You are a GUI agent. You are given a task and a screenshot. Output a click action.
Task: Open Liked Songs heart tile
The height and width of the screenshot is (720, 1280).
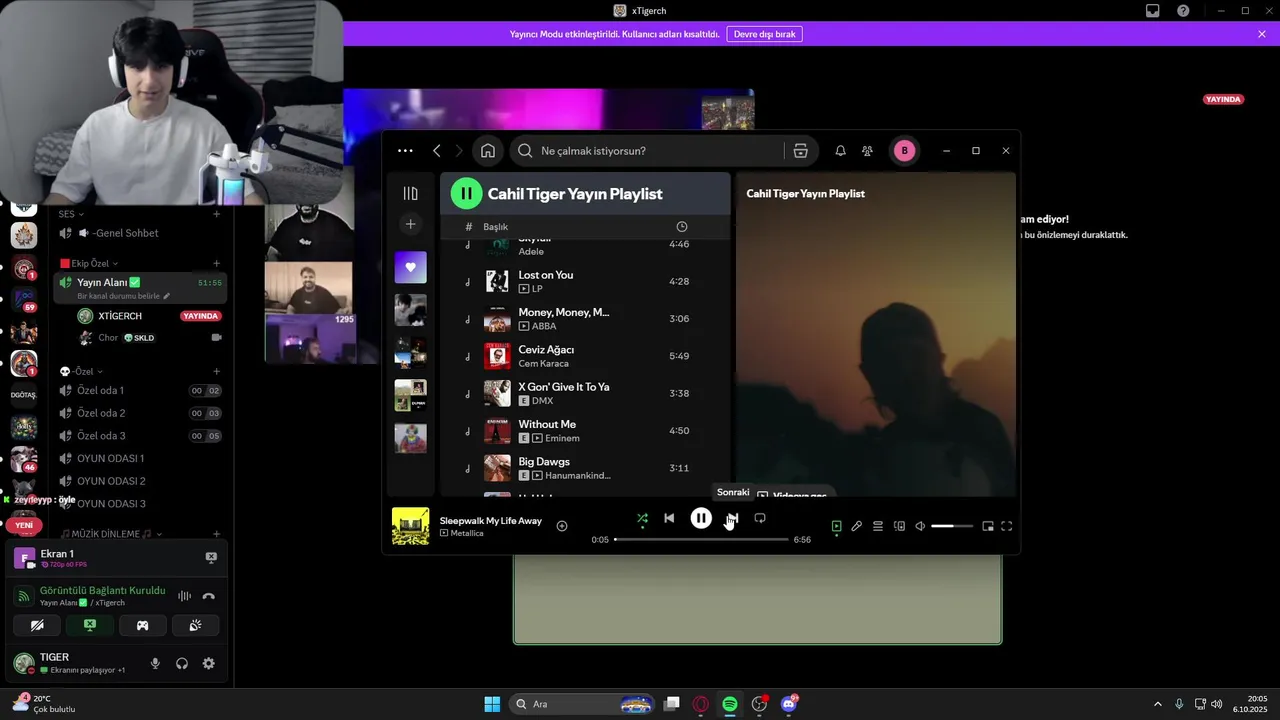coord(410,267)
